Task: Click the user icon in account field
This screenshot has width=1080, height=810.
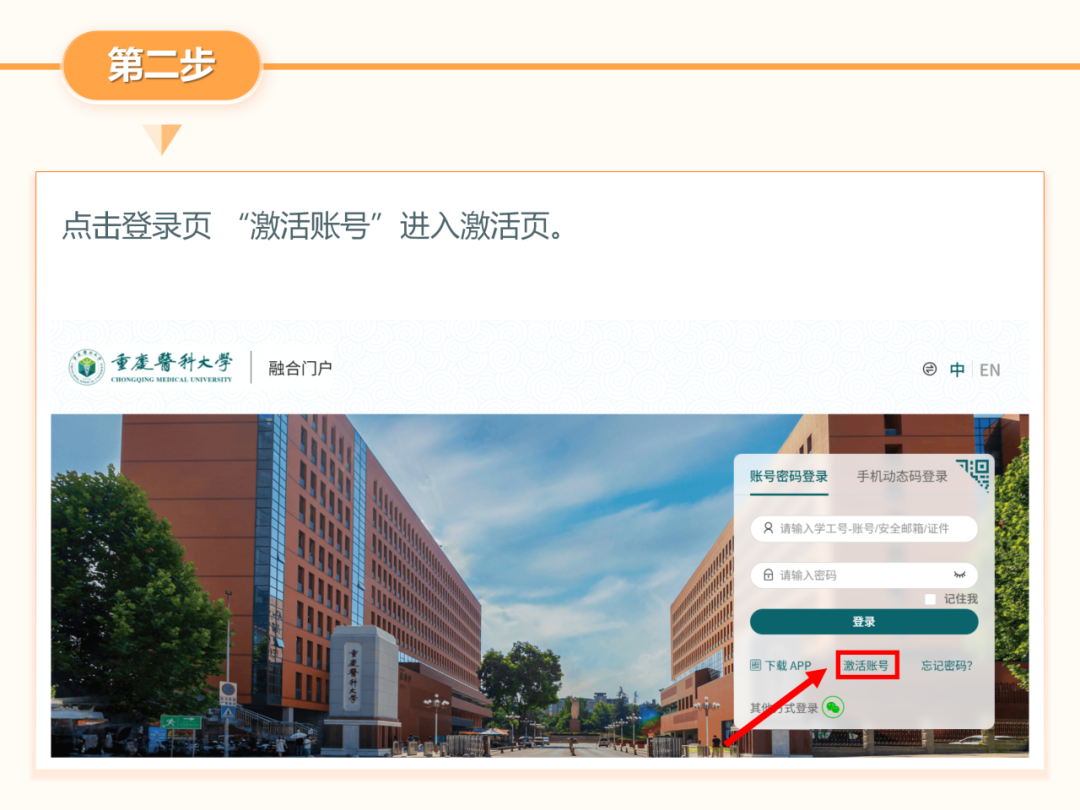Action: [768, 528]
